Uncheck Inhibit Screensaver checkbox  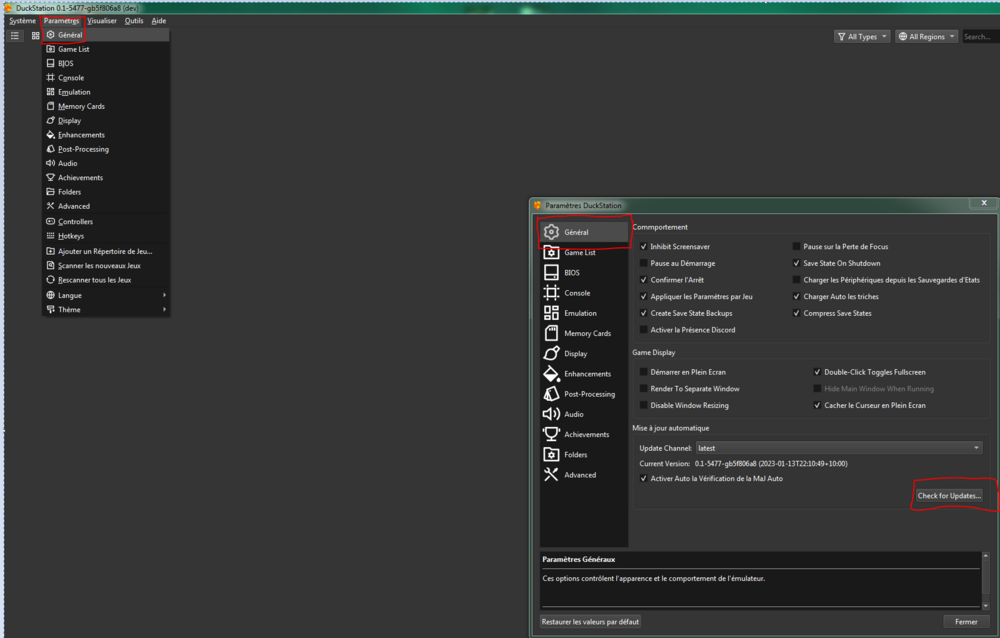pyautogui.click(x=643, y=246)
